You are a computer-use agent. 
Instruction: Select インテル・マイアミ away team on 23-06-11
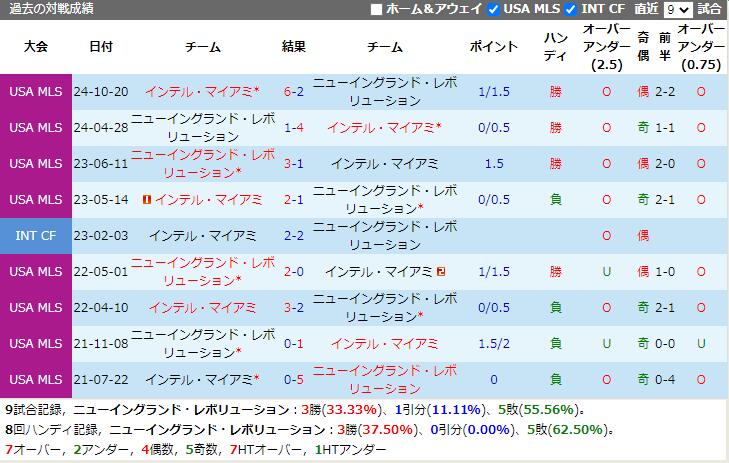click(384, 164)
